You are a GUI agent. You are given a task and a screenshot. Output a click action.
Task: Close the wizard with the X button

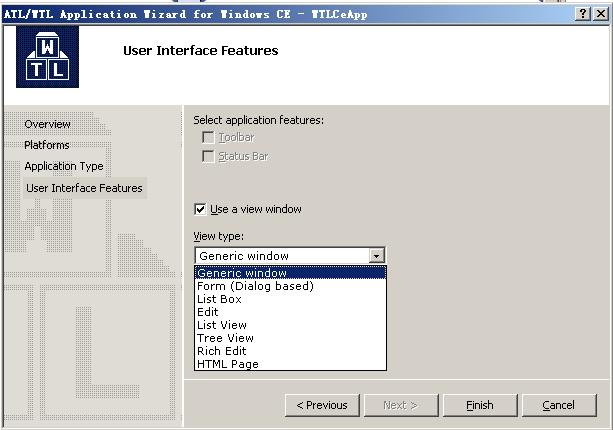pyautogui.click(x=600, y=14)
